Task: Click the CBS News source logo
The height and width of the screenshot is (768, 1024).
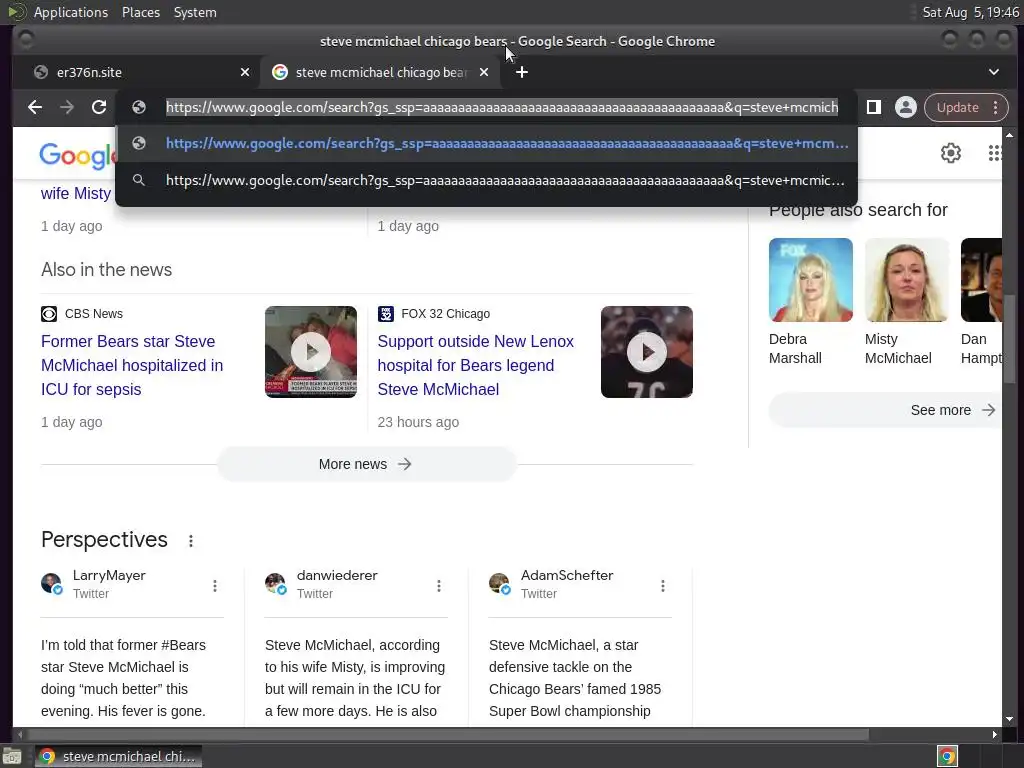Action: click(x=49, y=313)
